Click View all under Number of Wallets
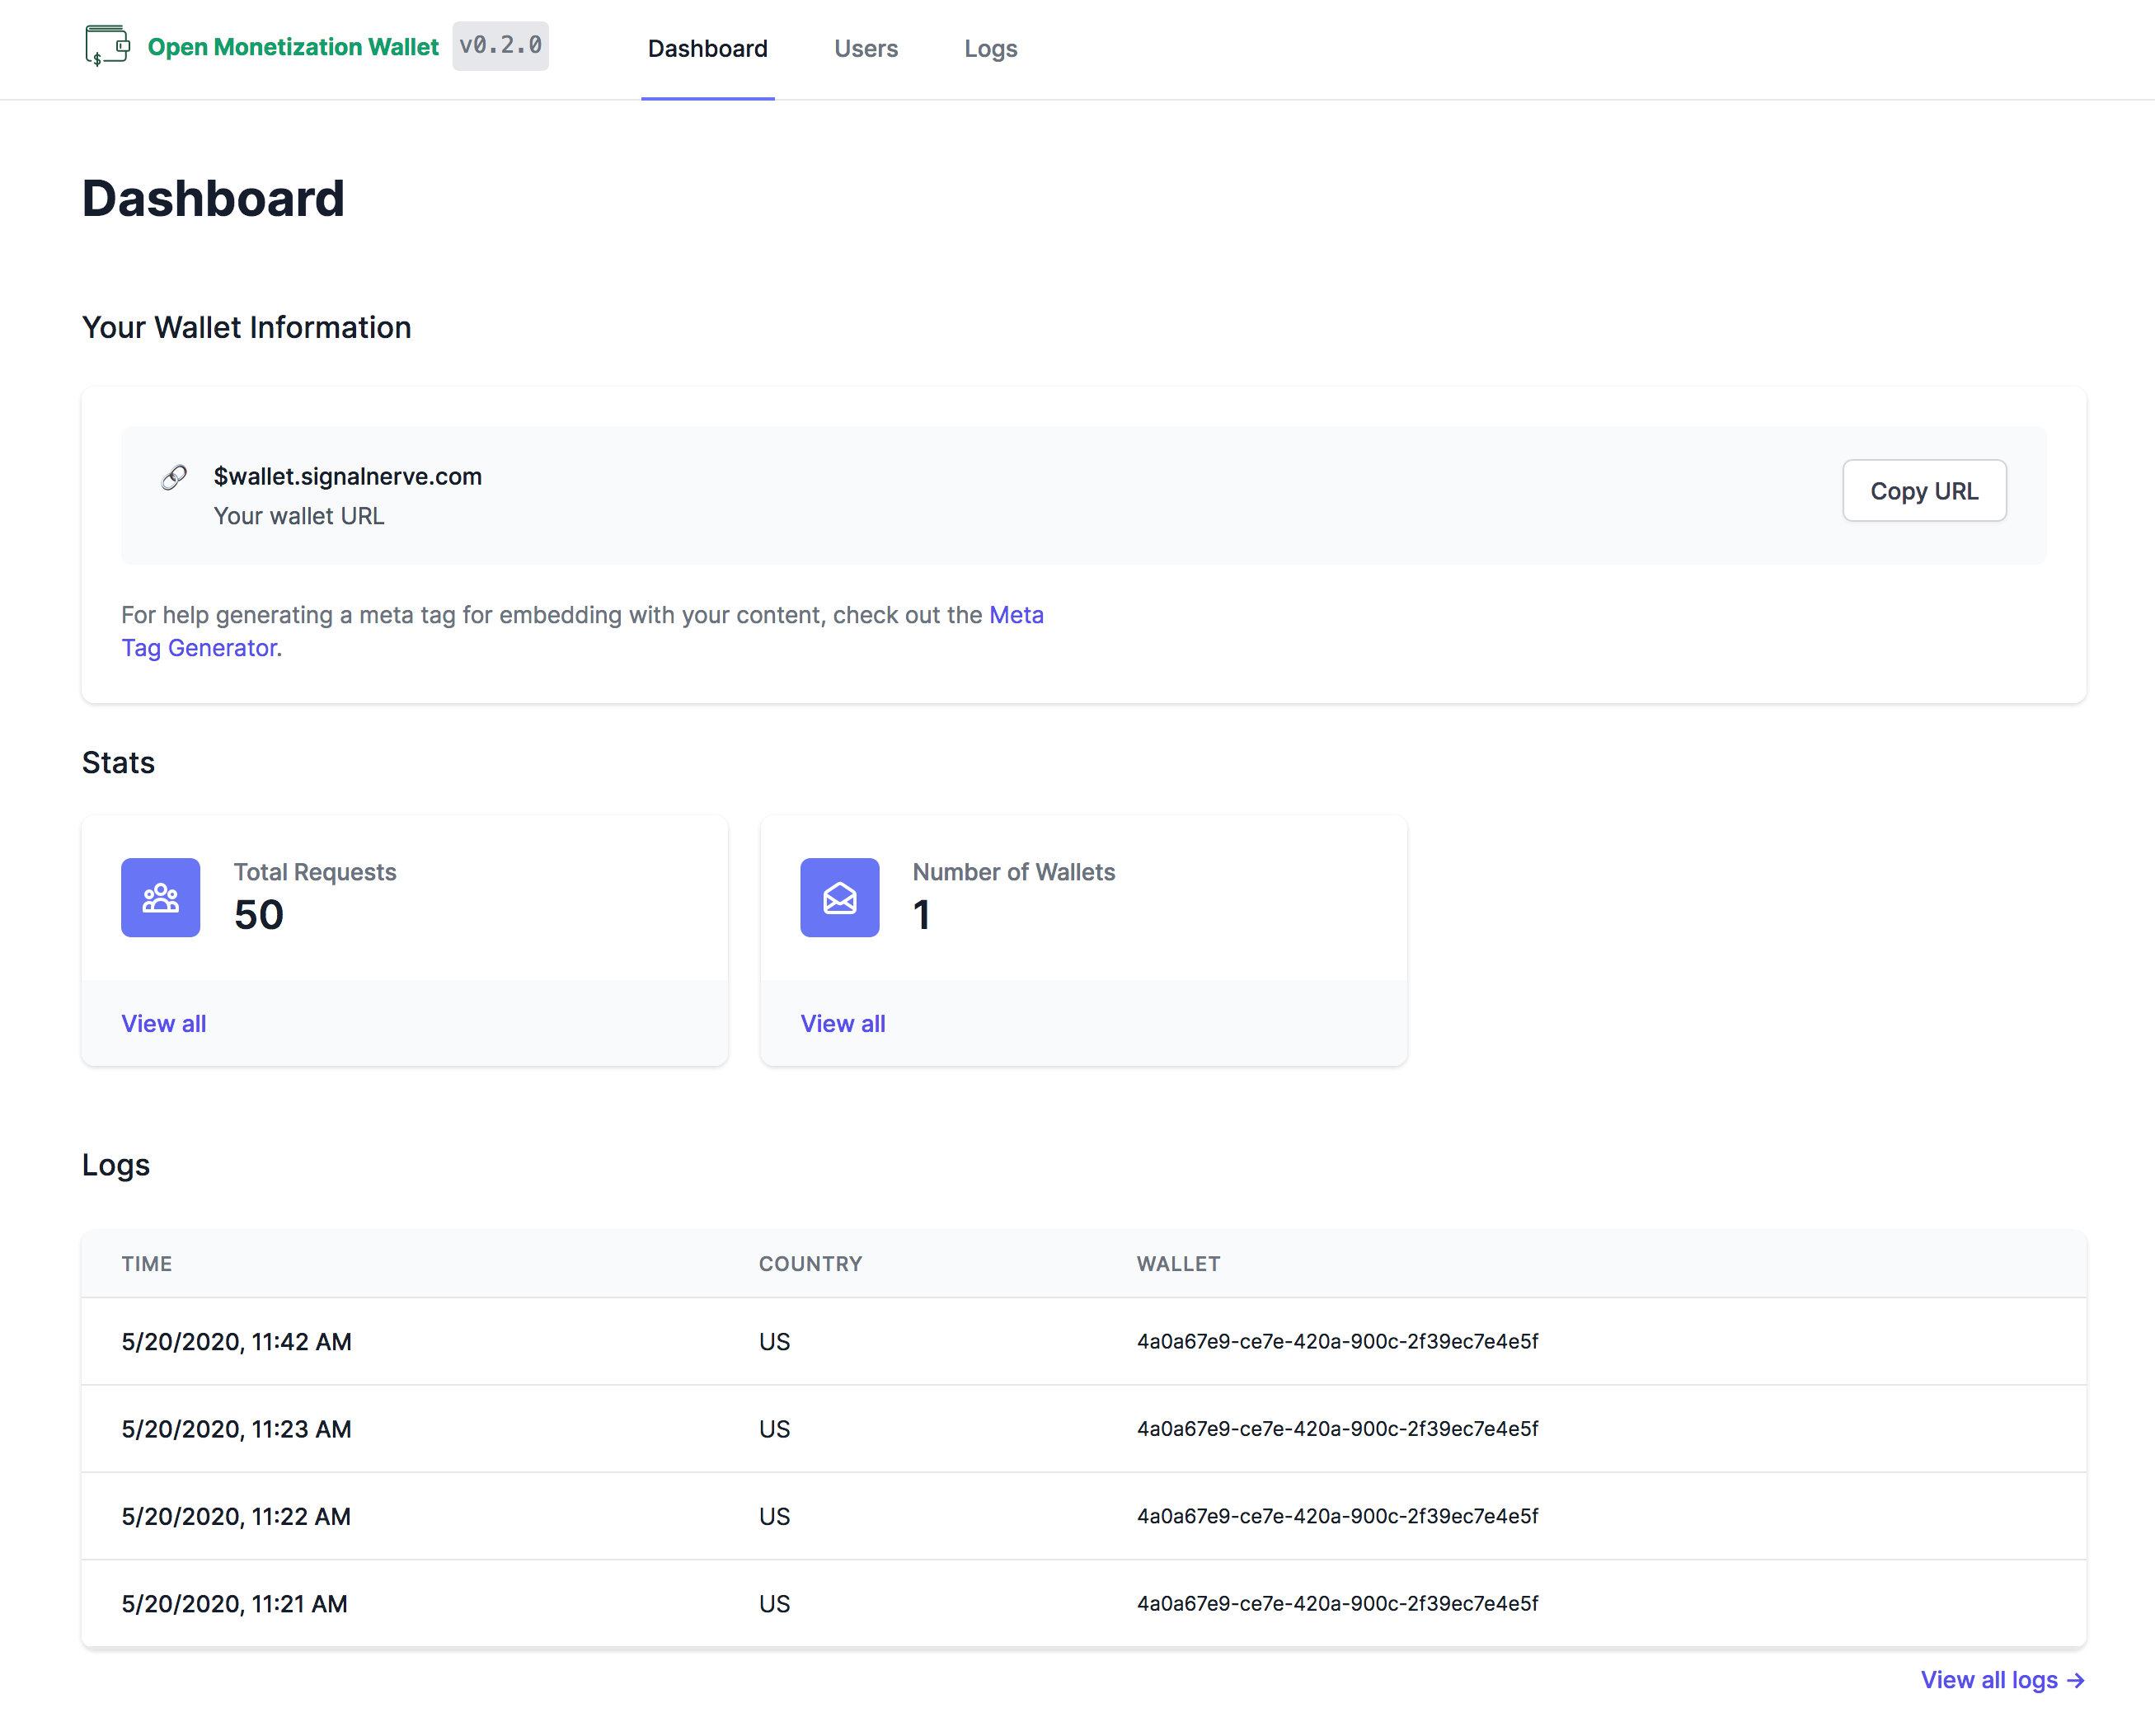Viewport: 2155px width, 1736px height. click(x=842, y=1023)
